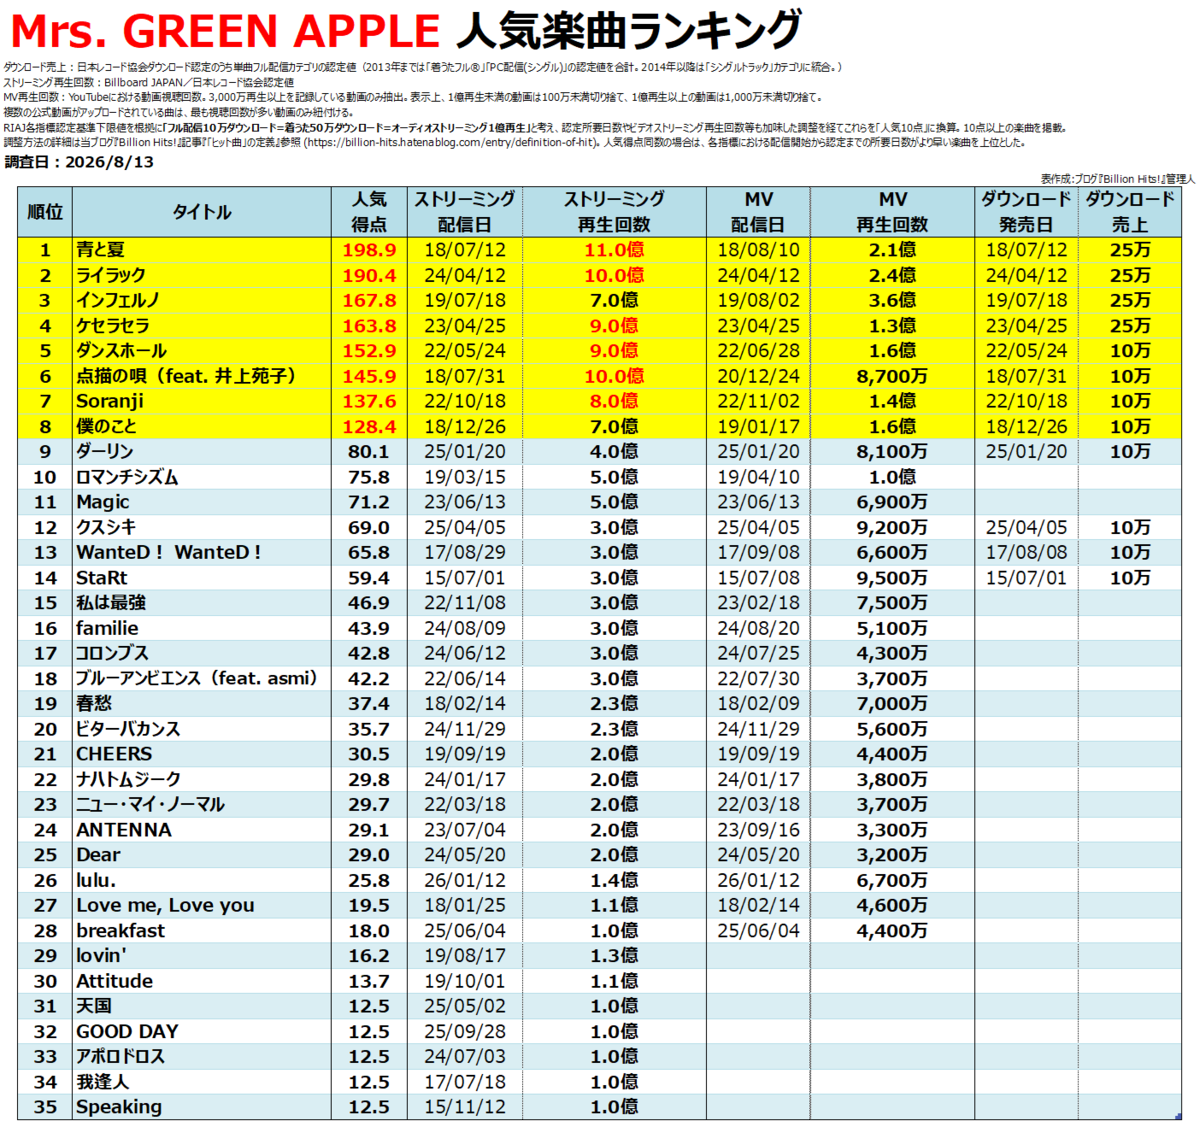Select the '僕のこと' title cell
Viewport: 1200px width, 1121px height.
pos(201,426)
